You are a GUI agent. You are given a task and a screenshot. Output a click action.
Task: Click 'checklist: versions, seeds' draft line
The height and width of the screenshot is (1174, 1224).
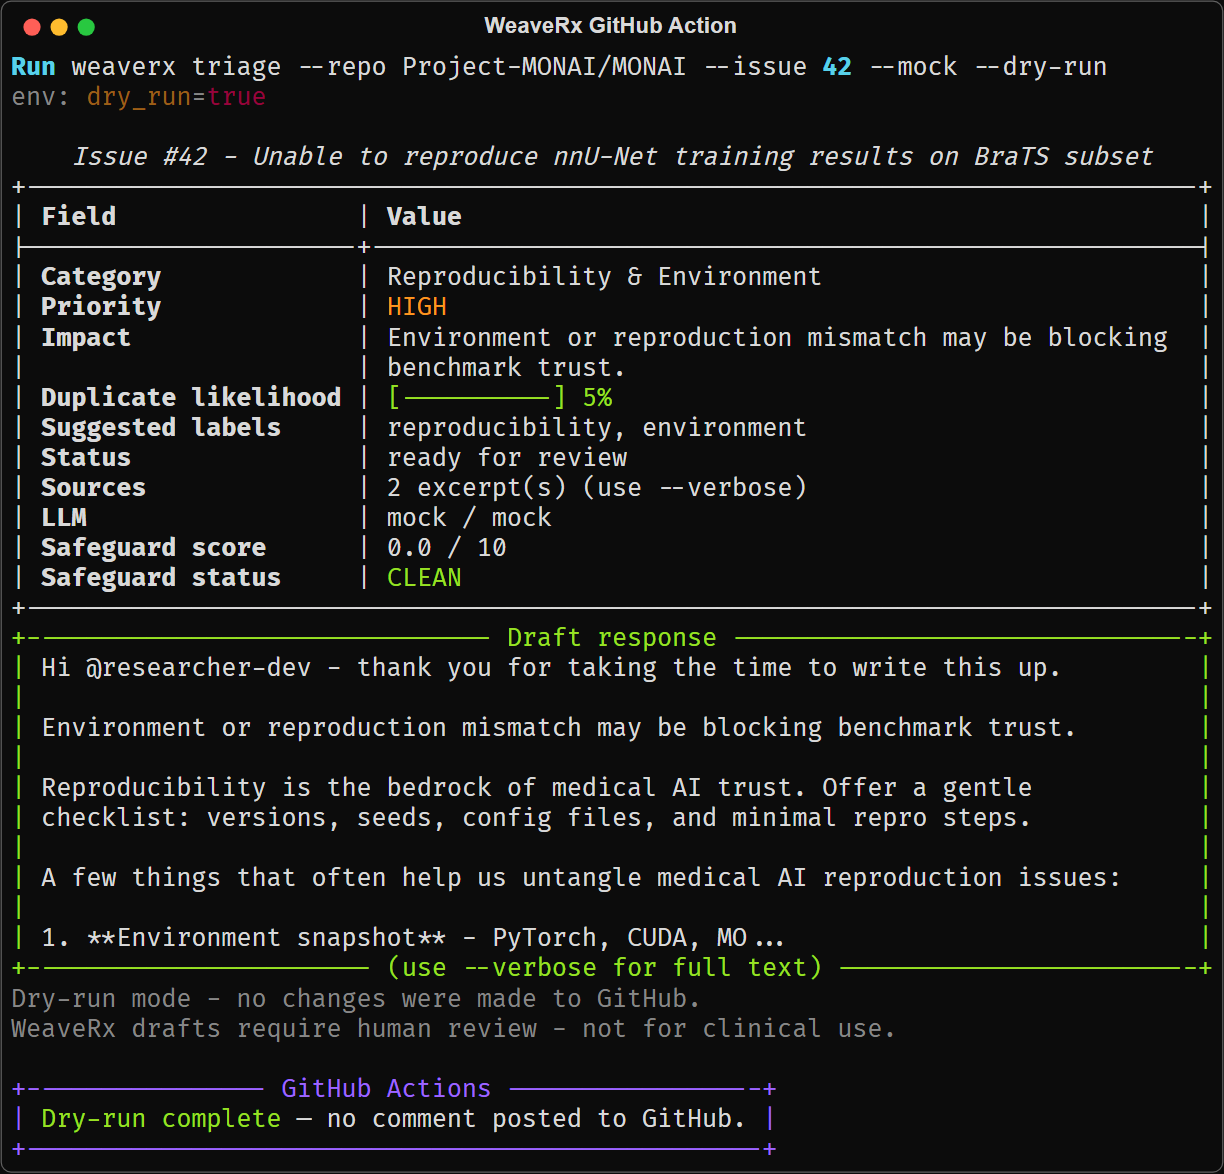[x=537, y=817]
